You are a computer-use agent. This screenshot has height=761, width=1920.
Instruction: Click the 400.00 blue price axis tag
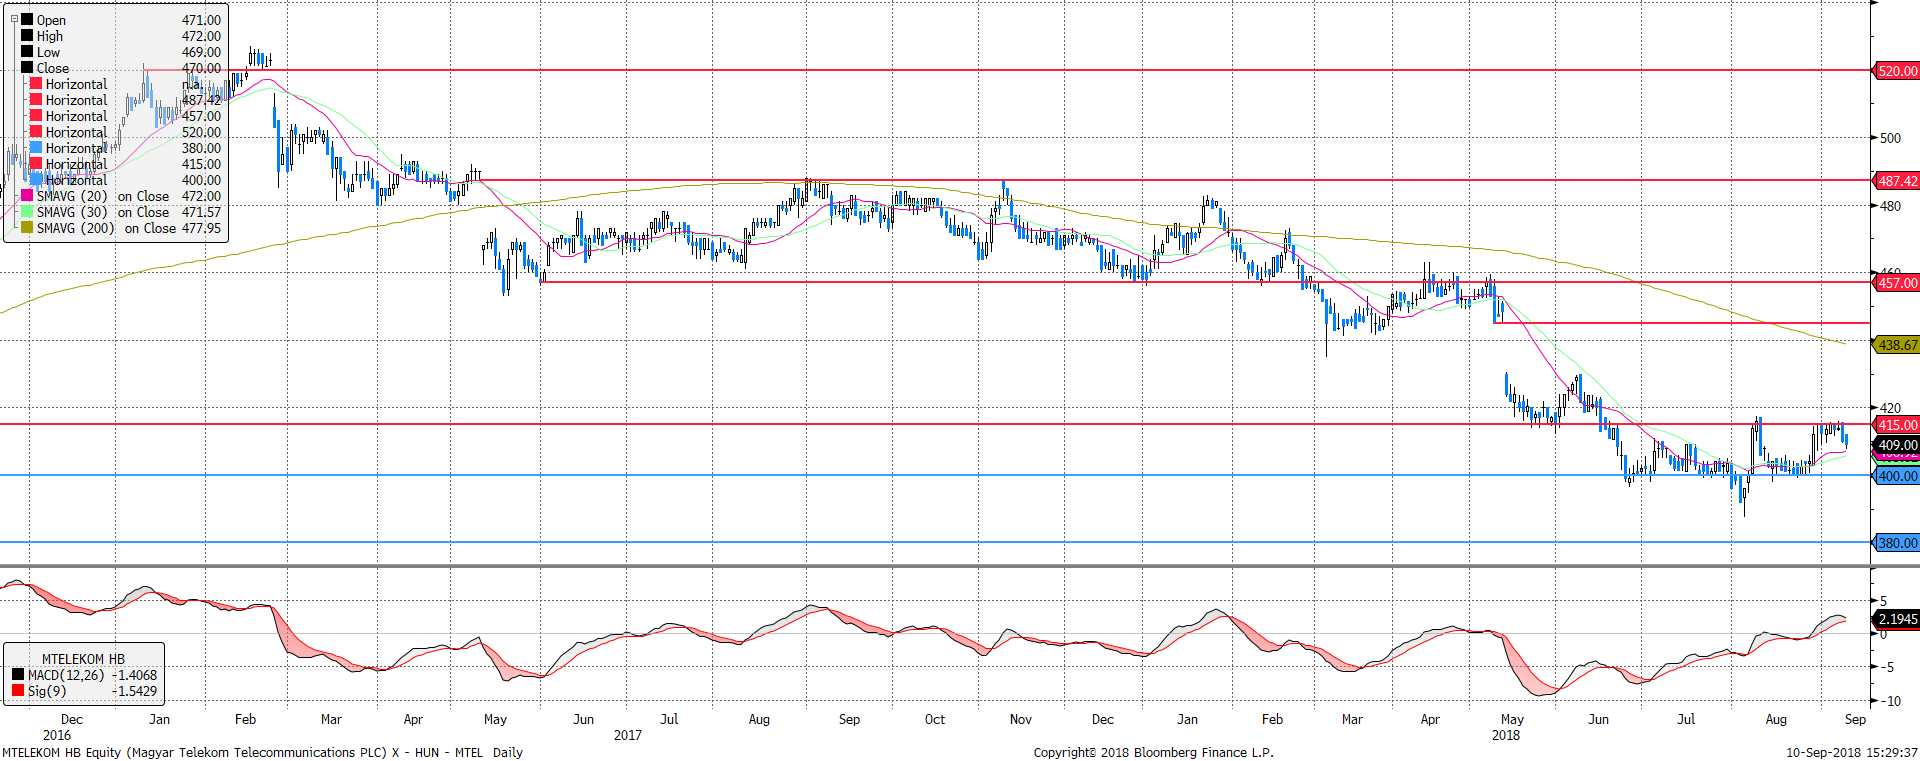1896,476
